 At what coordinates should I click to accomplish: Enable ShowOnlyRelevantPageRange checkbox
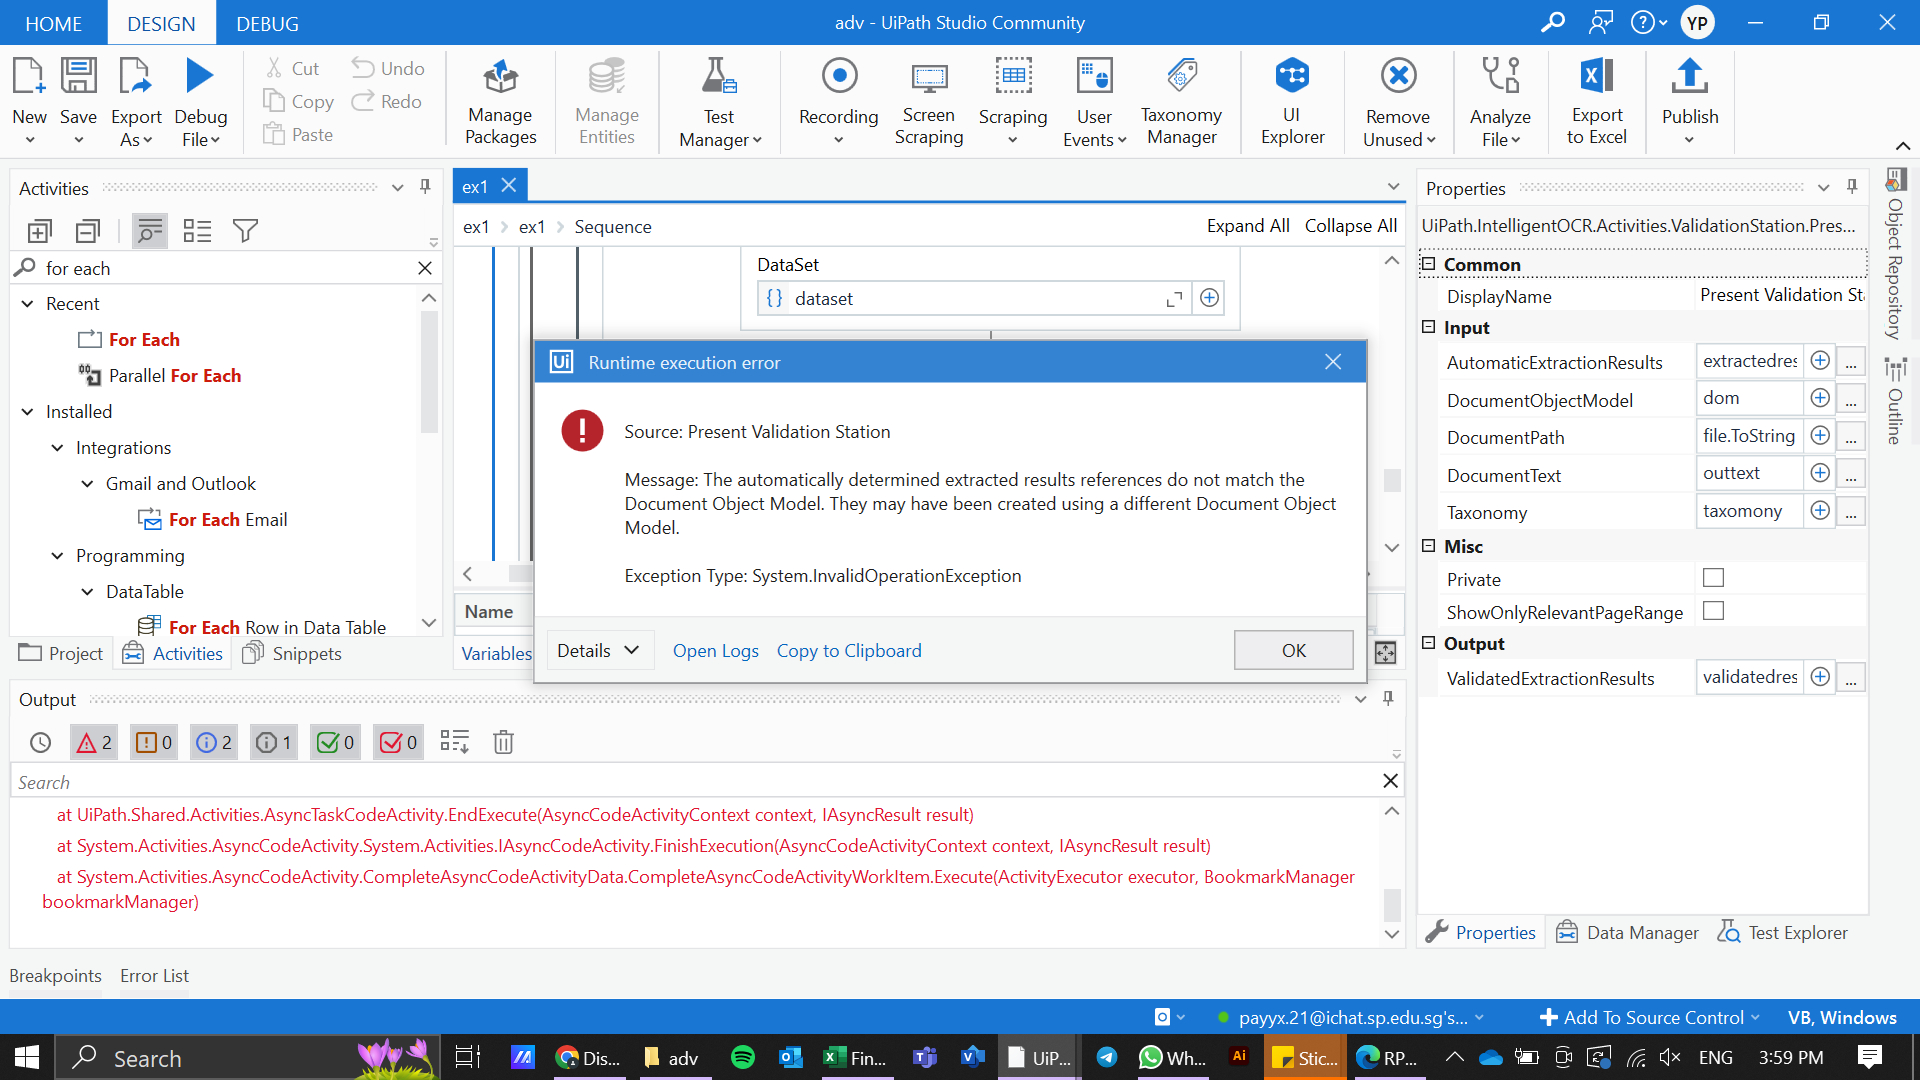[x=1713, y=611]
